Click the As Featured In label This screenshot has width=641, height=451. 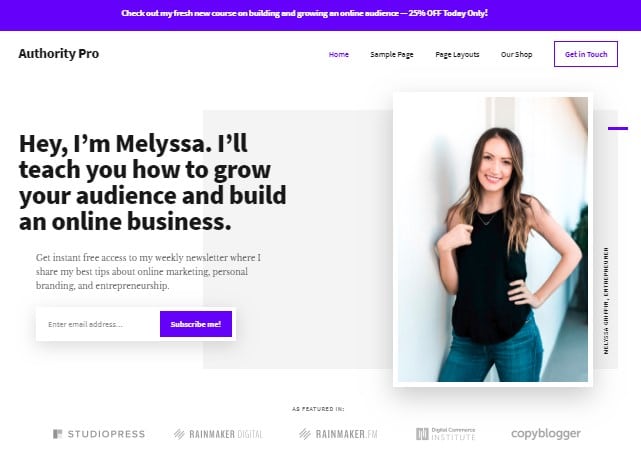coord(318,409)
